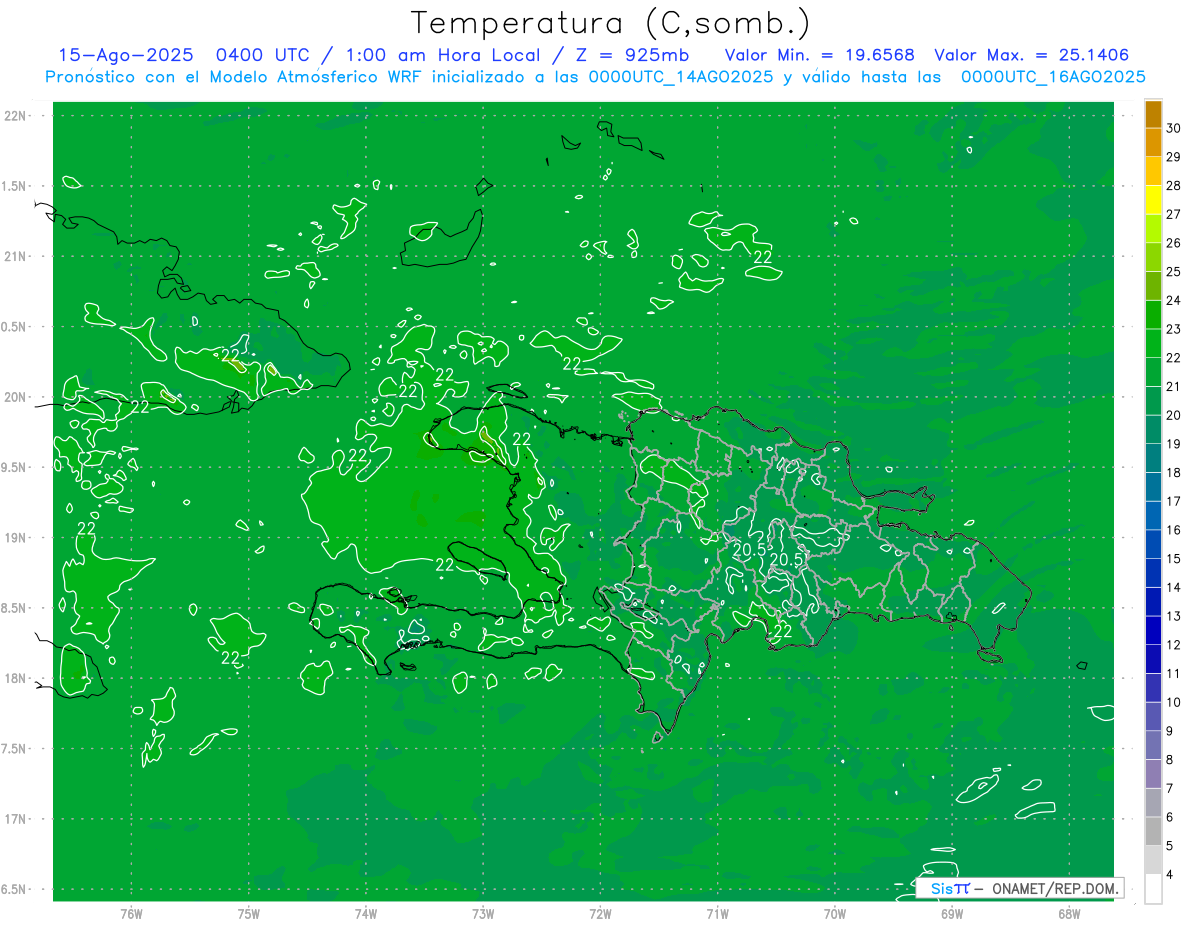The image size is (1200, 927).
Task: Click the legend label '4'
Action: pos(1170,874)
